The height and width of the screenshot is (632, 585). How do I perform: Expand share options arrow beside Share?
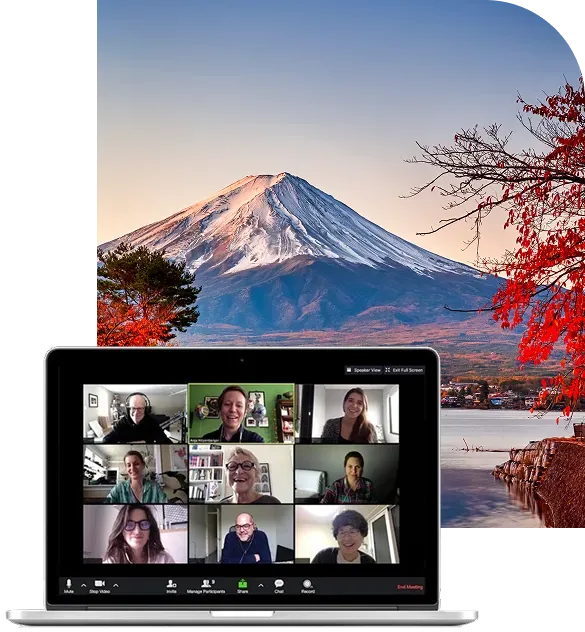coord(261,585)
